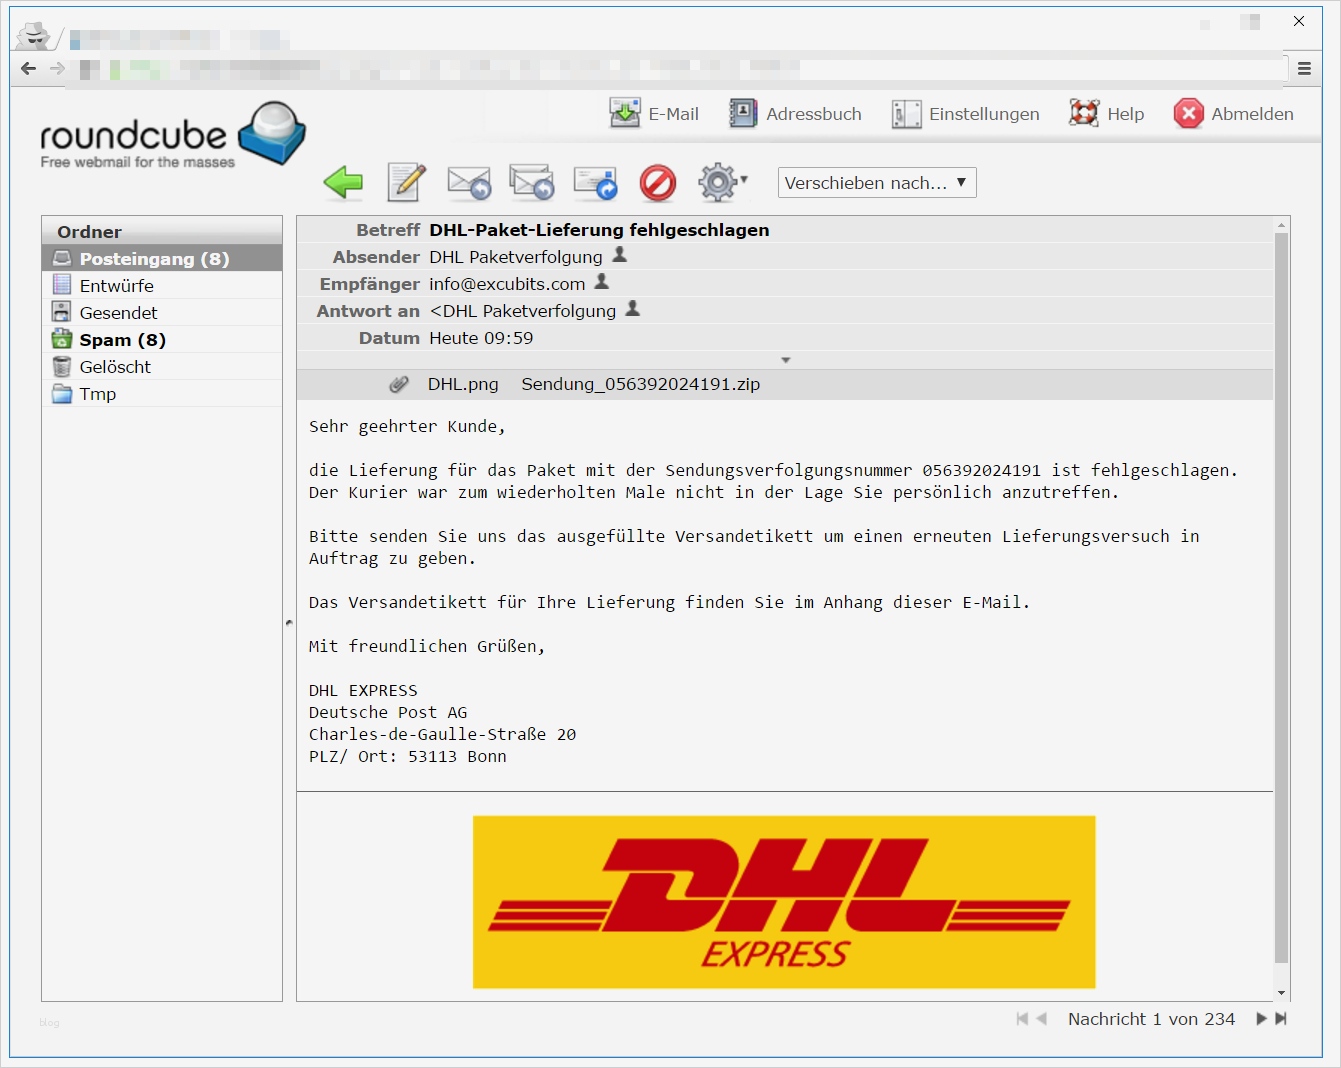Compose a new message with pencil icon
Image resolution: width=1341 pixels, height=1068 pixels.
(406, 182)
